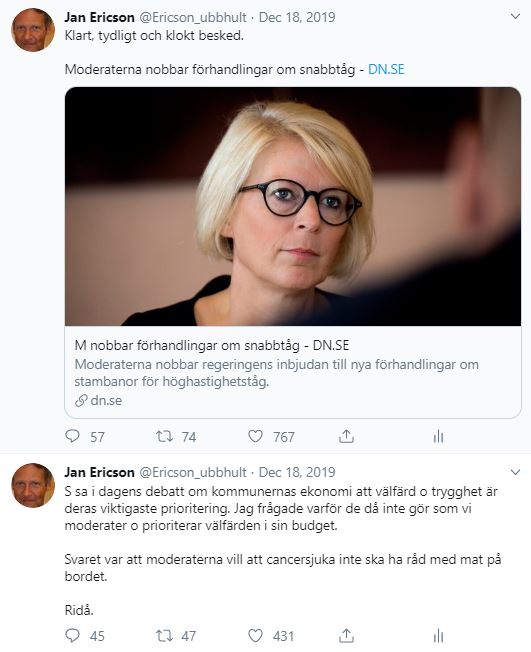View analytics of the first tweet
This screenshot has width=531, height=652.
click(x=438, y=436)
